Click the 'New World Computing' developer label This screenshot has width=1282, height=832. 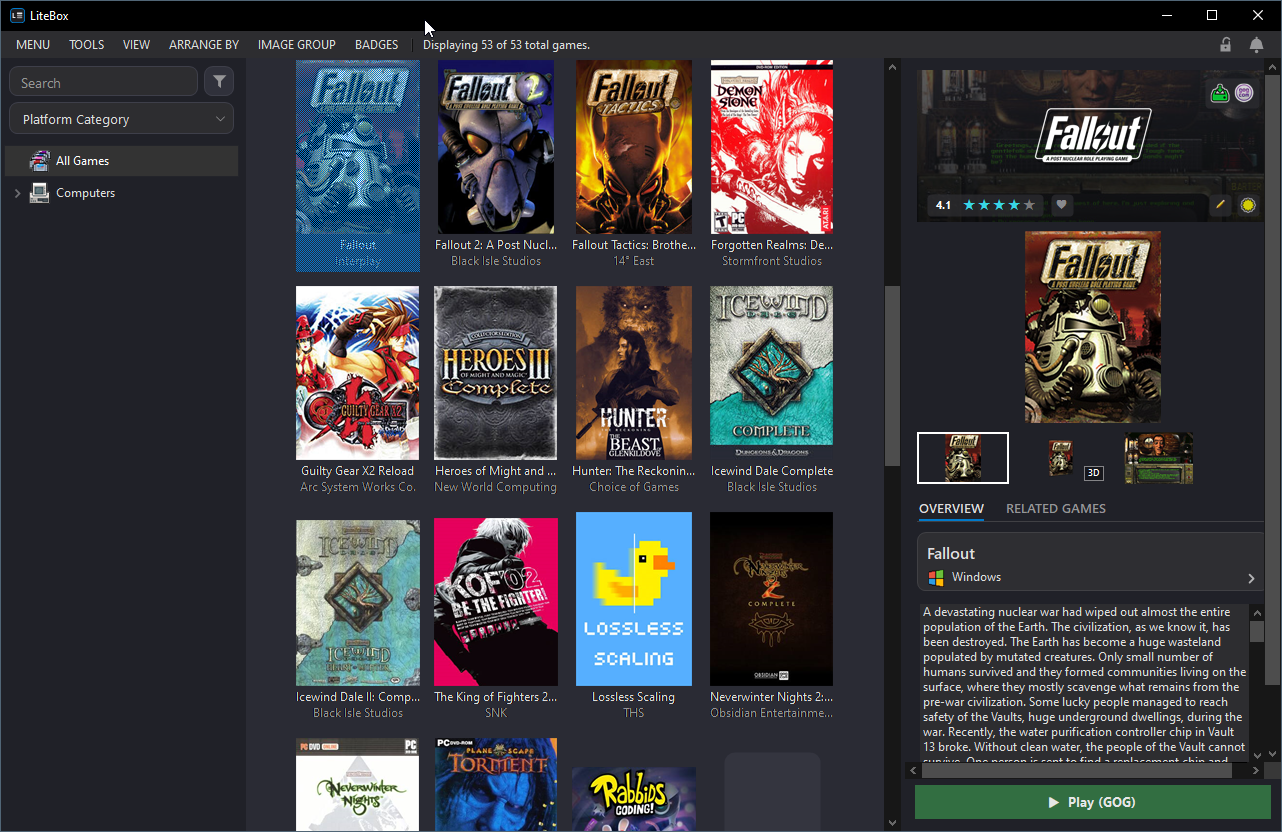point(496,487)
